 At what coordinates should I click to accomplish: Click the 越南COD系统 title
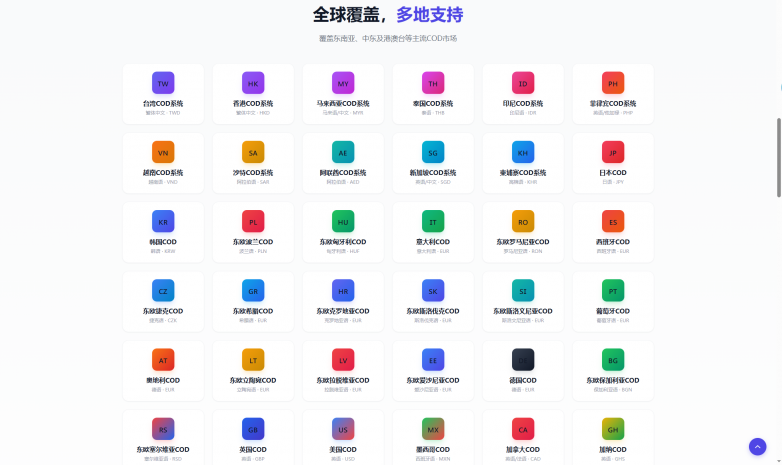tap(163, 173)
